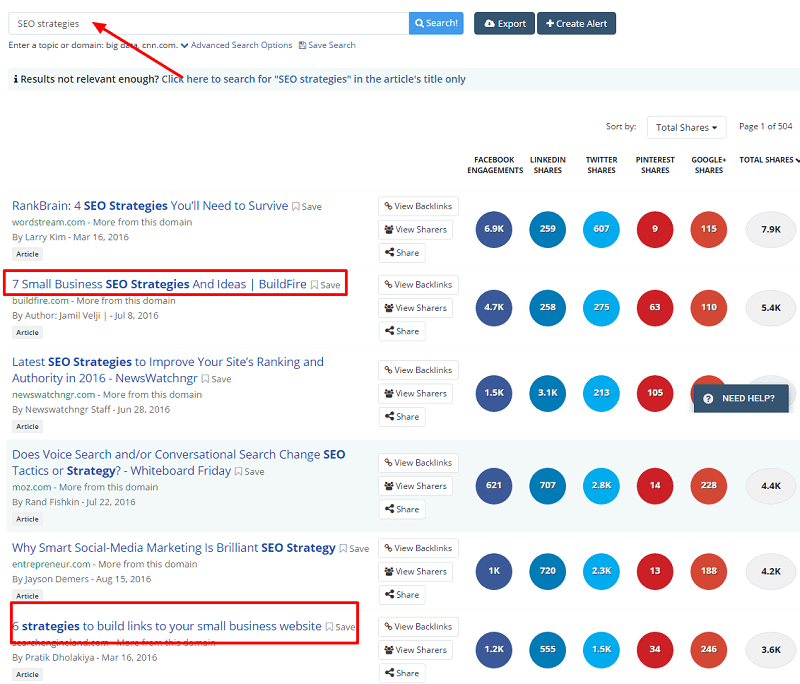Share the entrepreneur.com article
This screenshot has height=684, width=800.
coord(402,594)
